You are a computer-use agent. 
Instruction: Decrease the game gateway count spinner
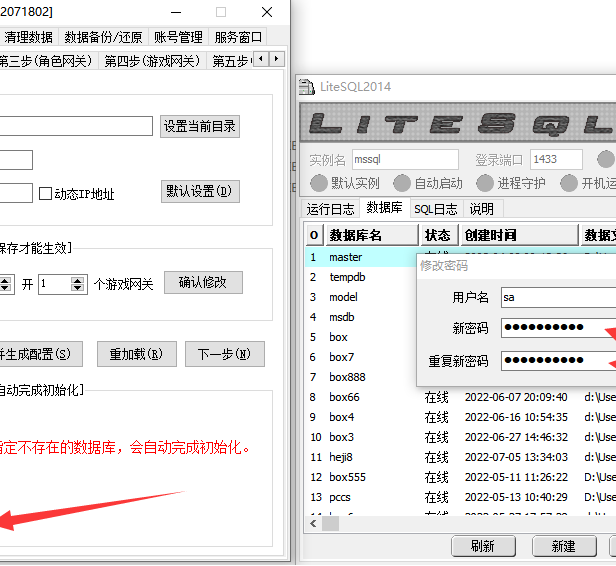click(x=78, y=289)
